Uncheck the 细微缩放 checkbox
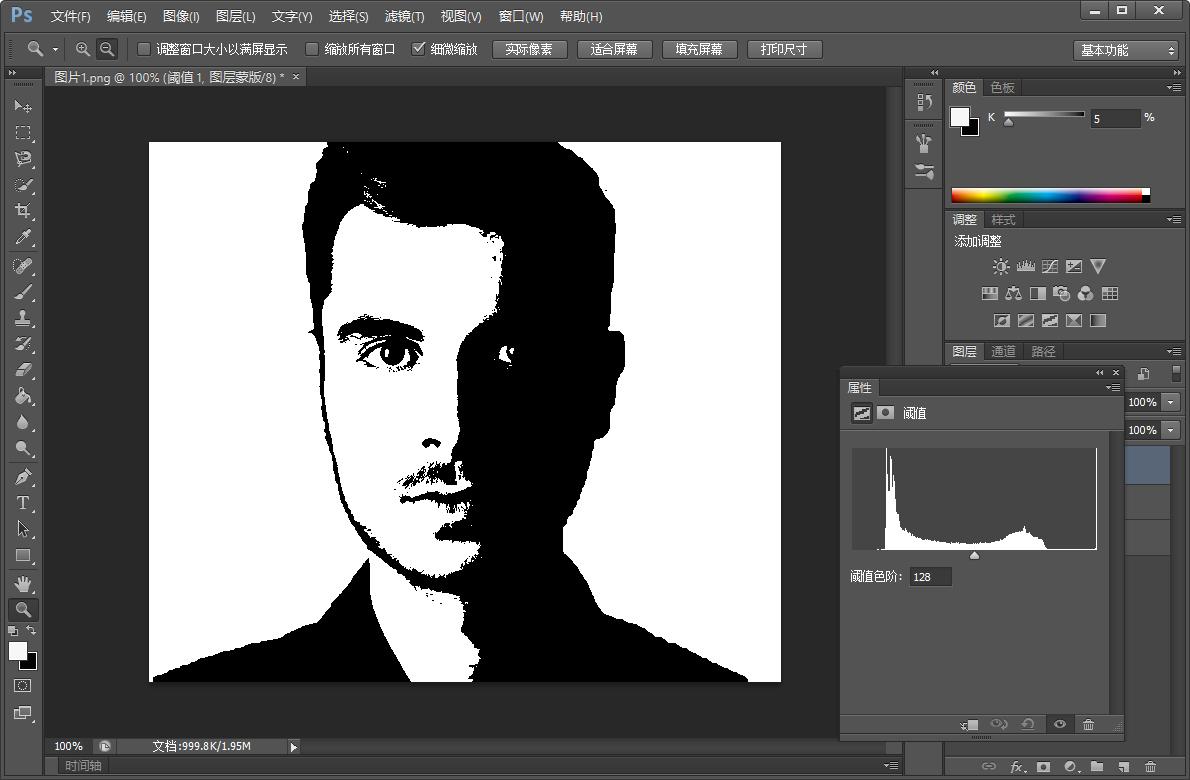The image size is (1190, 780). coord(419,49)
